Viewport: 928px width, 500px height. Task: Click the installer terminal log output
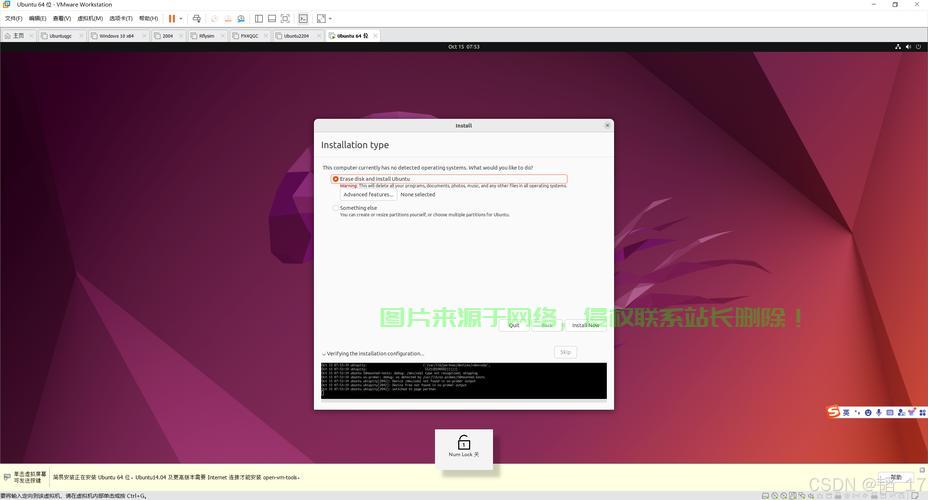coord(463,380)
